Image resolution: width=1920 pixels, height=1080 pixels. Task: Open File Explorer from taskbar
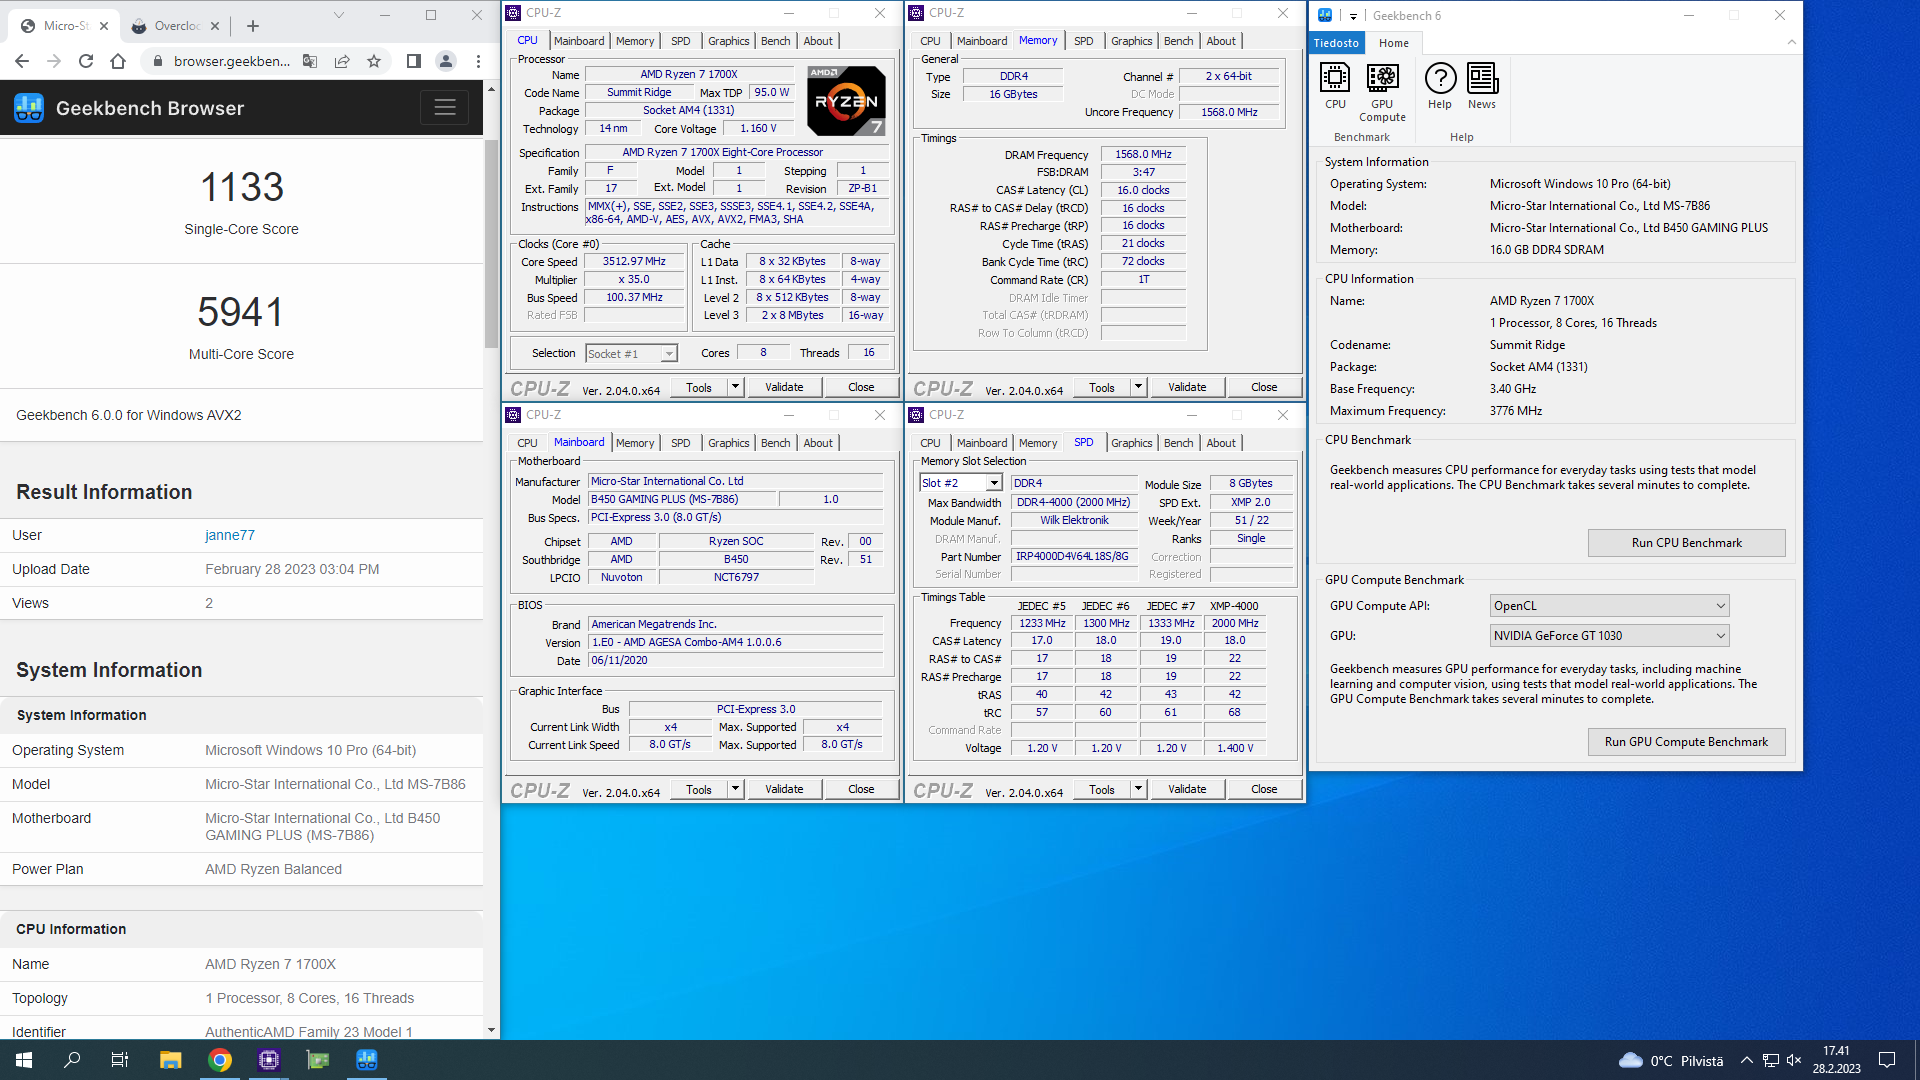point(170,1060)
